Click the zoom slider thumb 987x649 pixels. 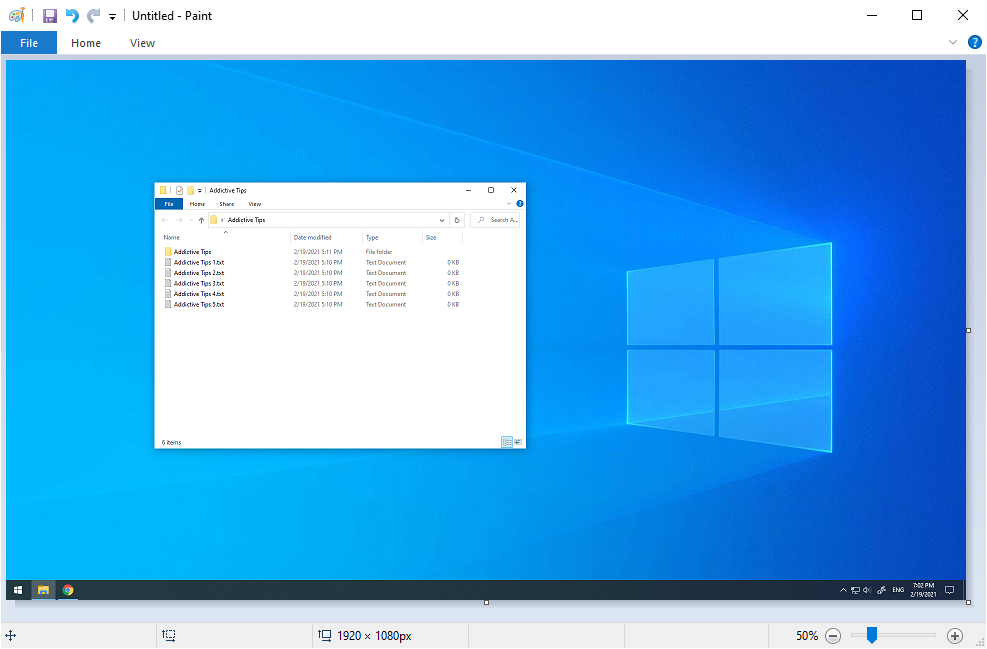pos(872,635)
